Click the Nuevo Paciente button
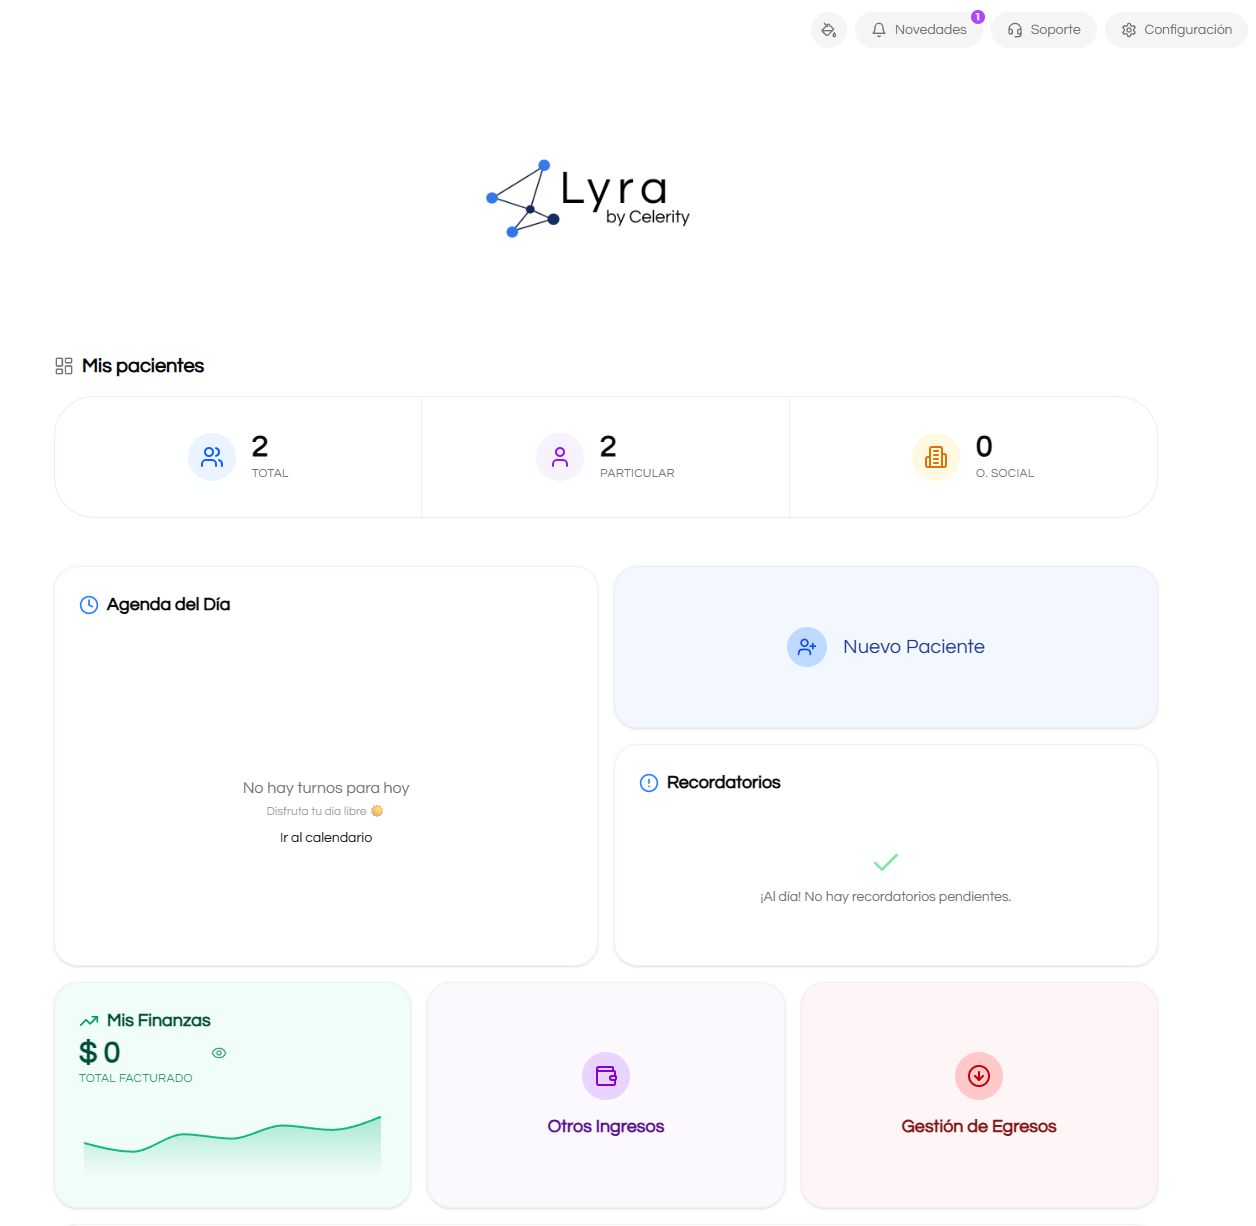This screenshot has height=1226, width=1256. click(x=885, y=646)
